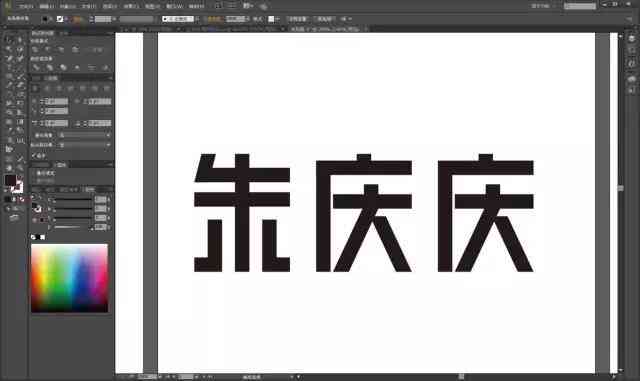The width and height of the screenshot is (640, 381).
Task: Click the Crop pathfinder icon
Action: tap(77, 67)
